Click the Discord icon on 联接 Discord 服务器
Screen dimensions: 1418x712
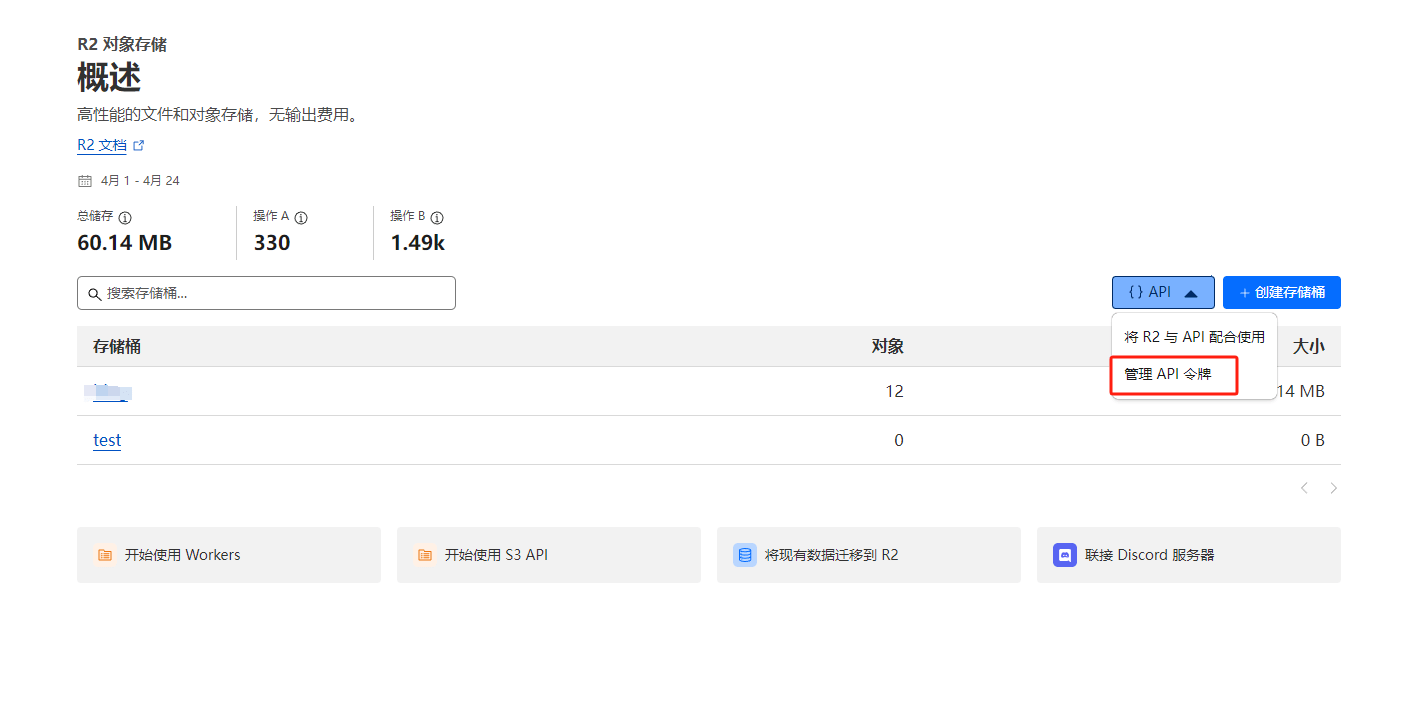click(1064, 555)
